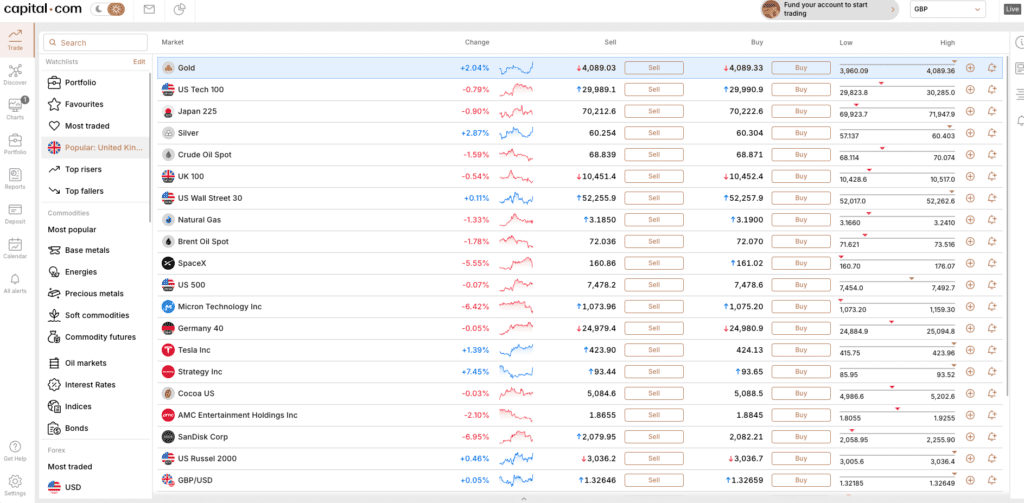Viewport: 1024px width, 503px height.
Task: Open the Charts section
Action: tap(15, 109)
